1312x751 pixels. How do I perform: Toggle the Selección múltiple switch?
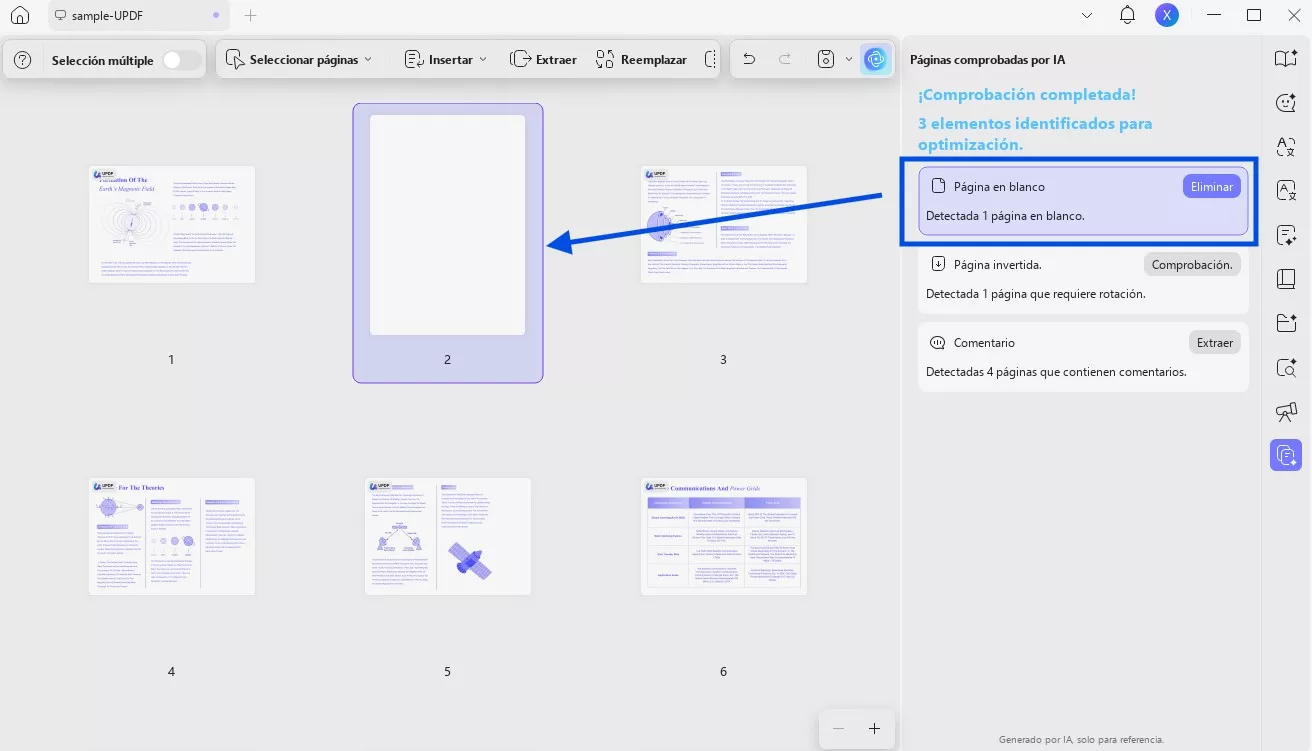[180, 60]
